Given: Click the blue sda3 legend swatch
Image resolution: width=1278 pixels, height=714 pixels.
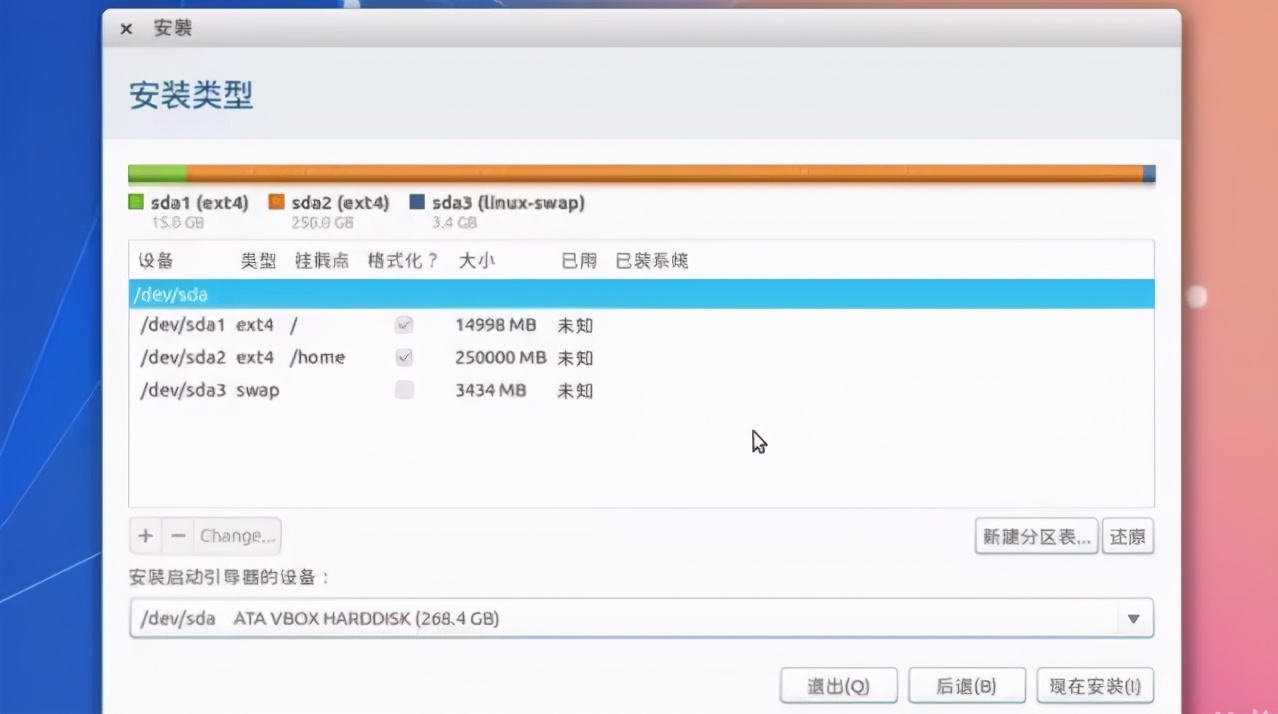Looking at the screenshot, I should [x=417, y=202].
